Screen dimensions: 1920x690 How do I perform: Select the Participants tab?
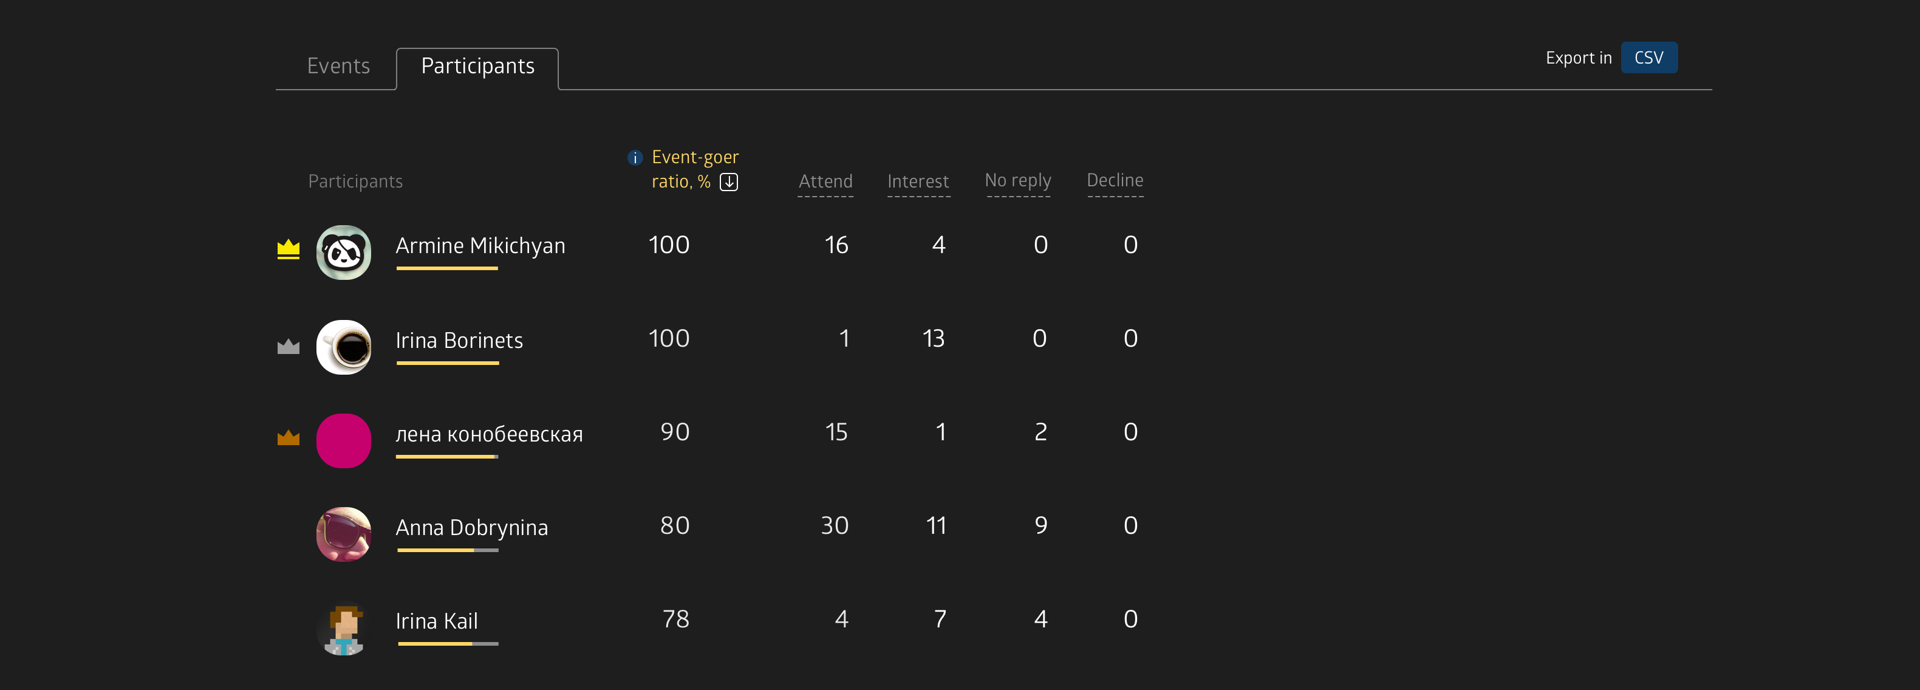[x=477, y=66]
